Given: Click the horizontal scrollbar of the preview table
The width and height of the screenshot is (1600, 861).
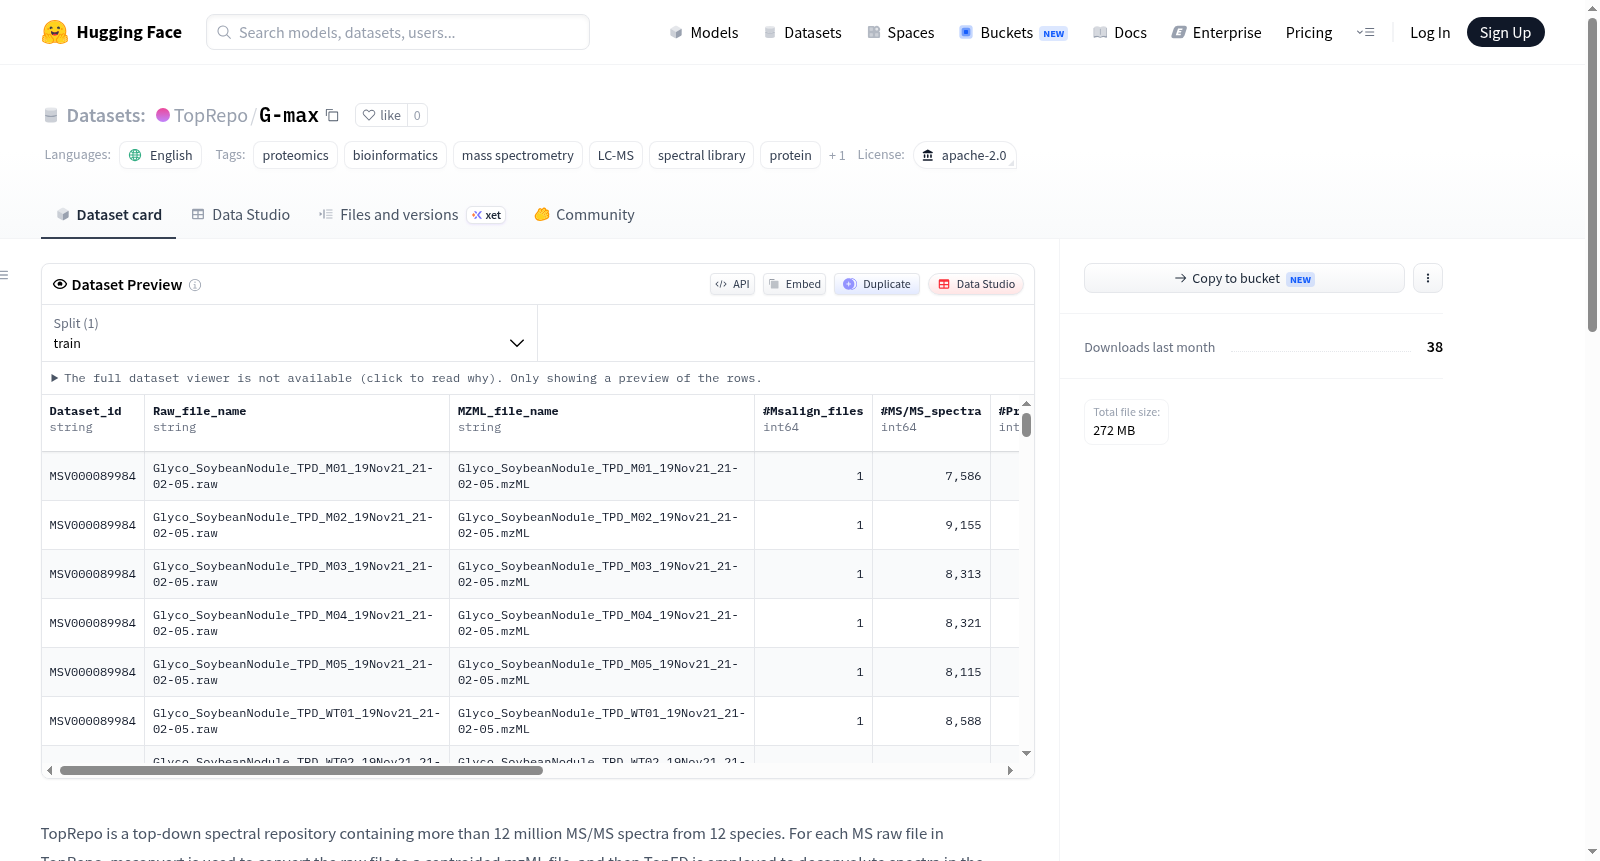Looking at the screenshot, I should [301, 771].
